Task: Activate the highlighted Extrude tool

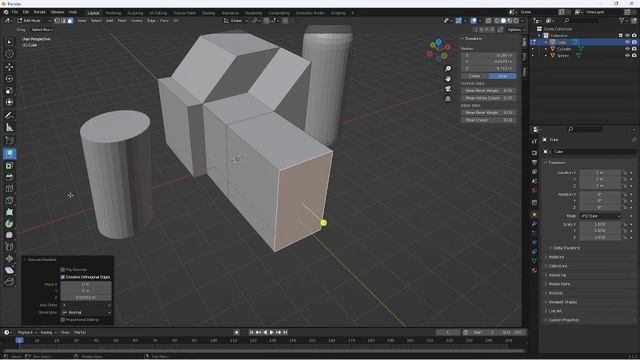Action: click(9, 153)
